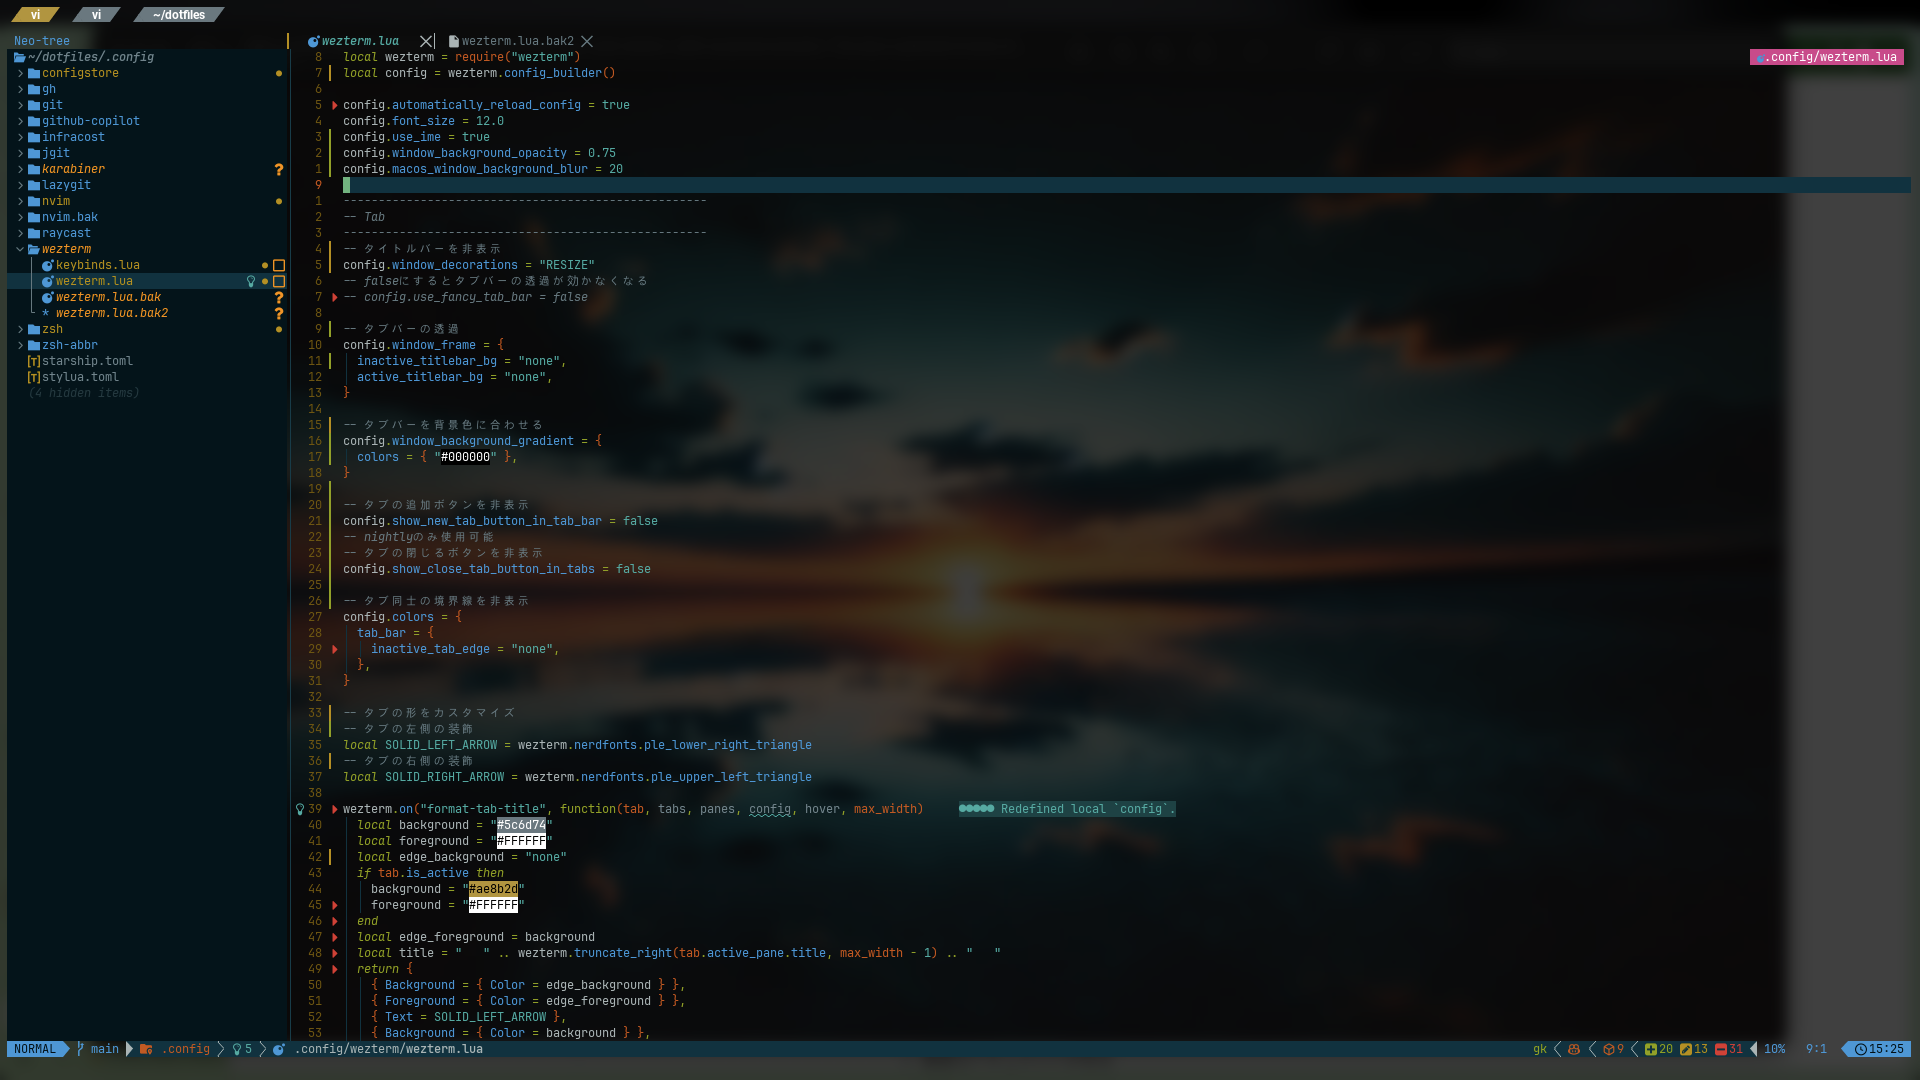Click the #ae8b2d color swatch
The image size is (1920, 1080).
[493, 889]
